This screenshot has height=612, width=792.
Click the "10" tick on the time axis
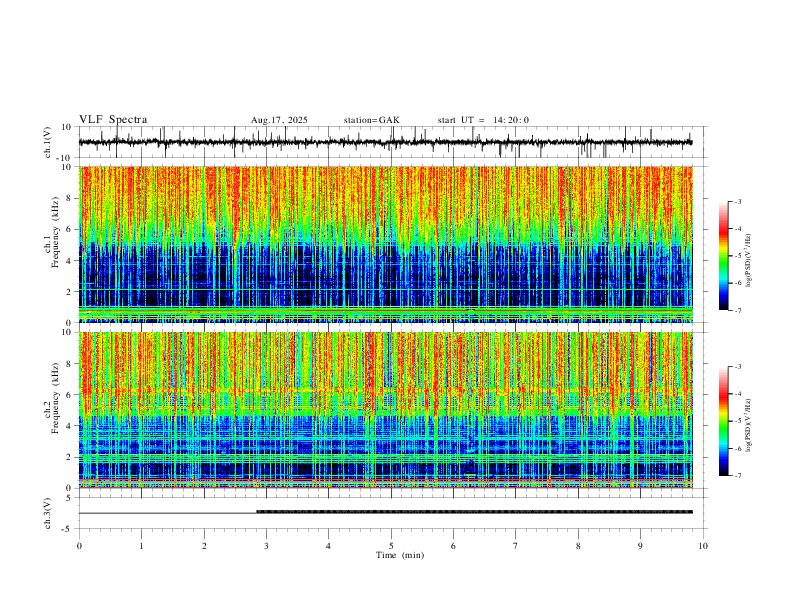point(703,546)
